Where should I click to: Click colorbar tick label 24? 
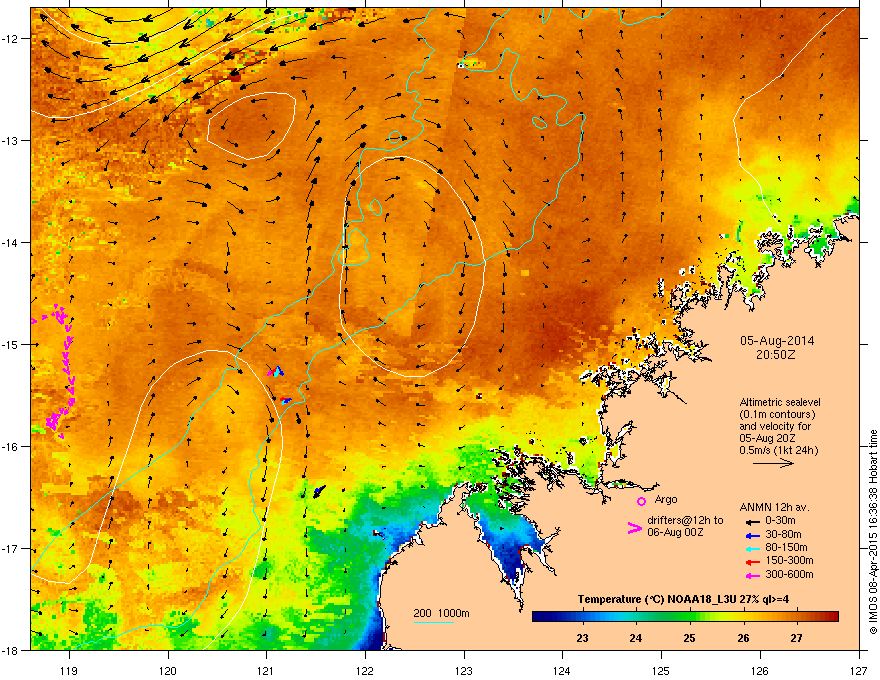(x=635, y=638)
